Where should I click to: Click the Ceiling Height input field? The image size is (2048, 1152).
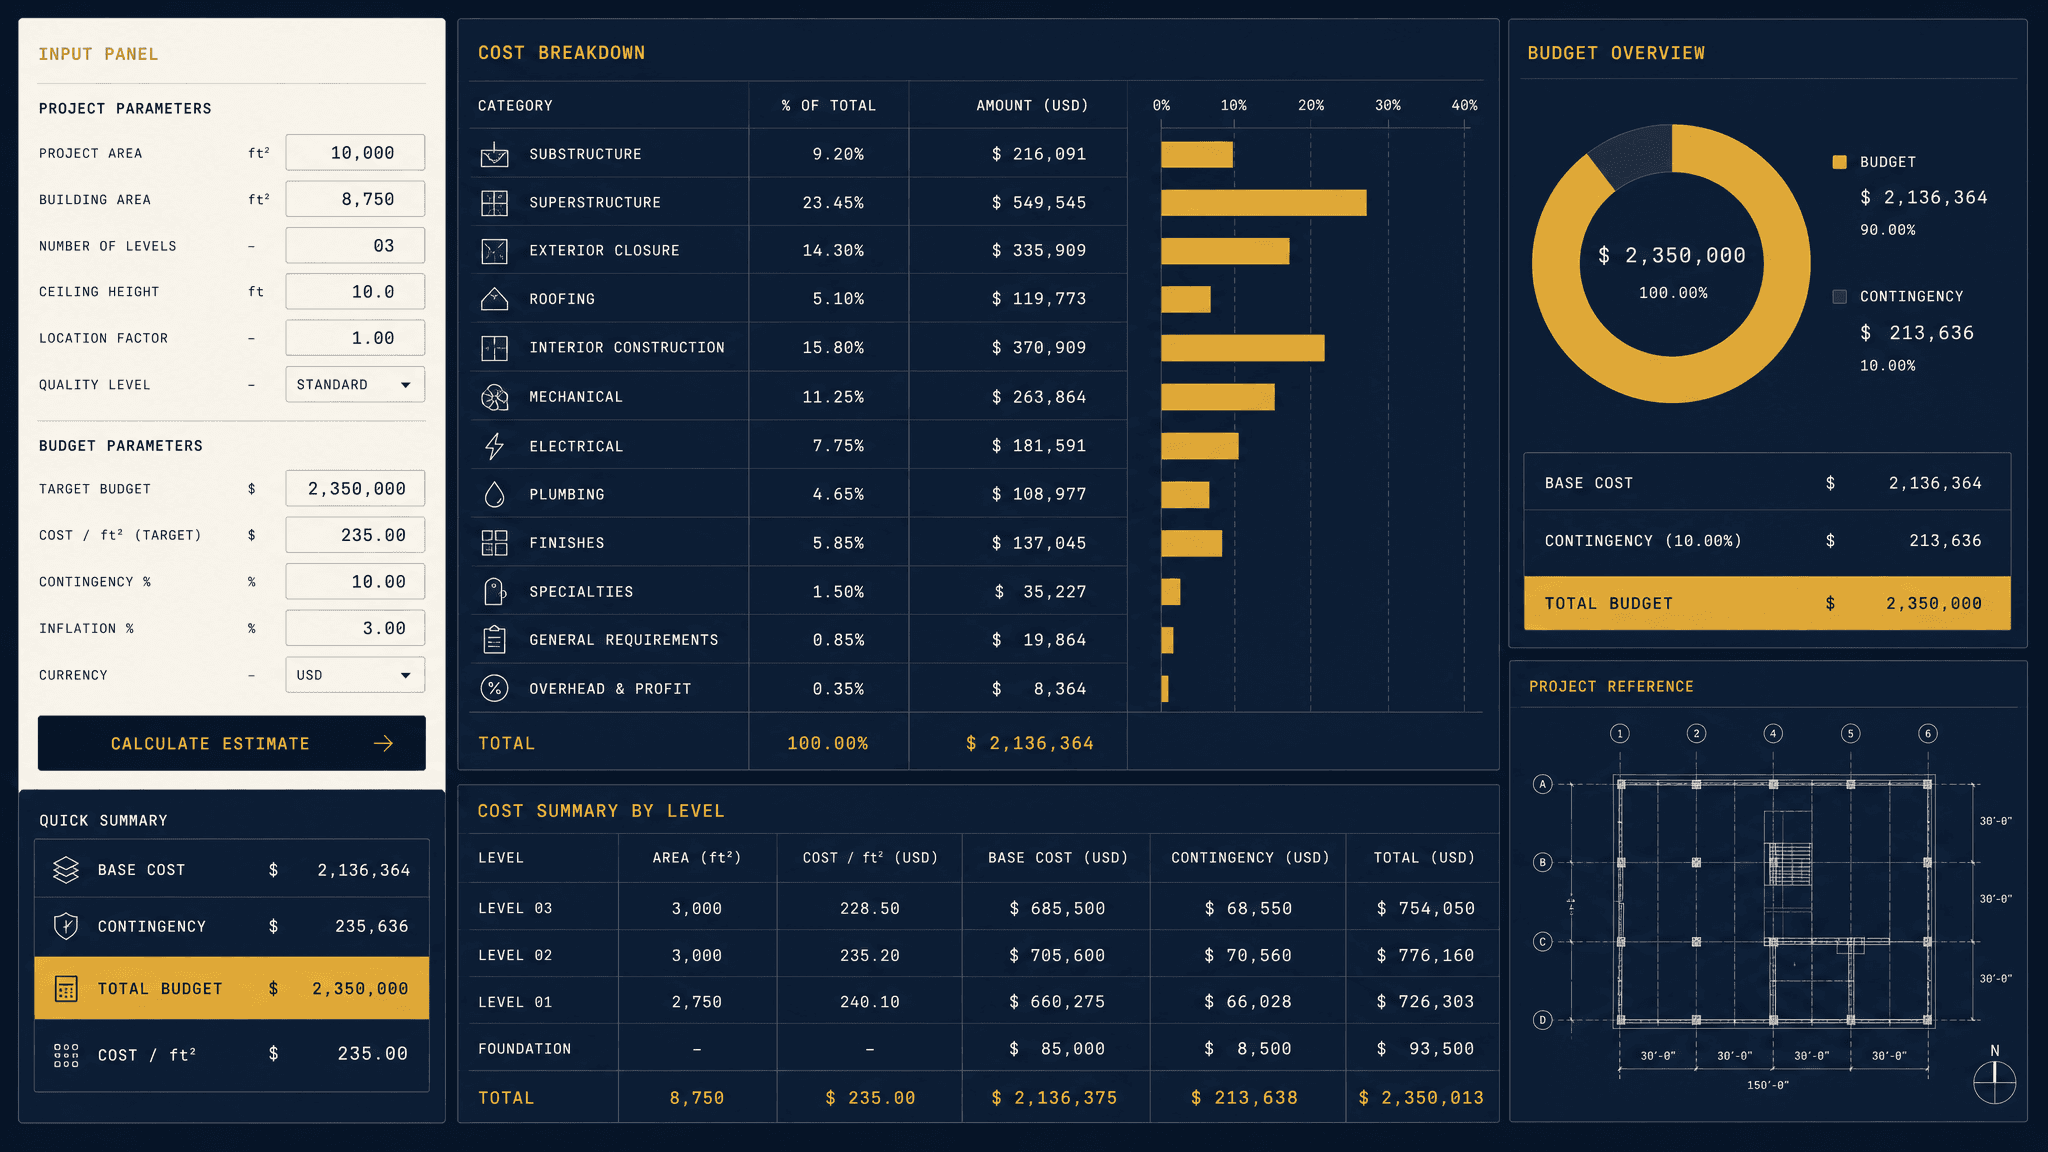coord(355,292)
